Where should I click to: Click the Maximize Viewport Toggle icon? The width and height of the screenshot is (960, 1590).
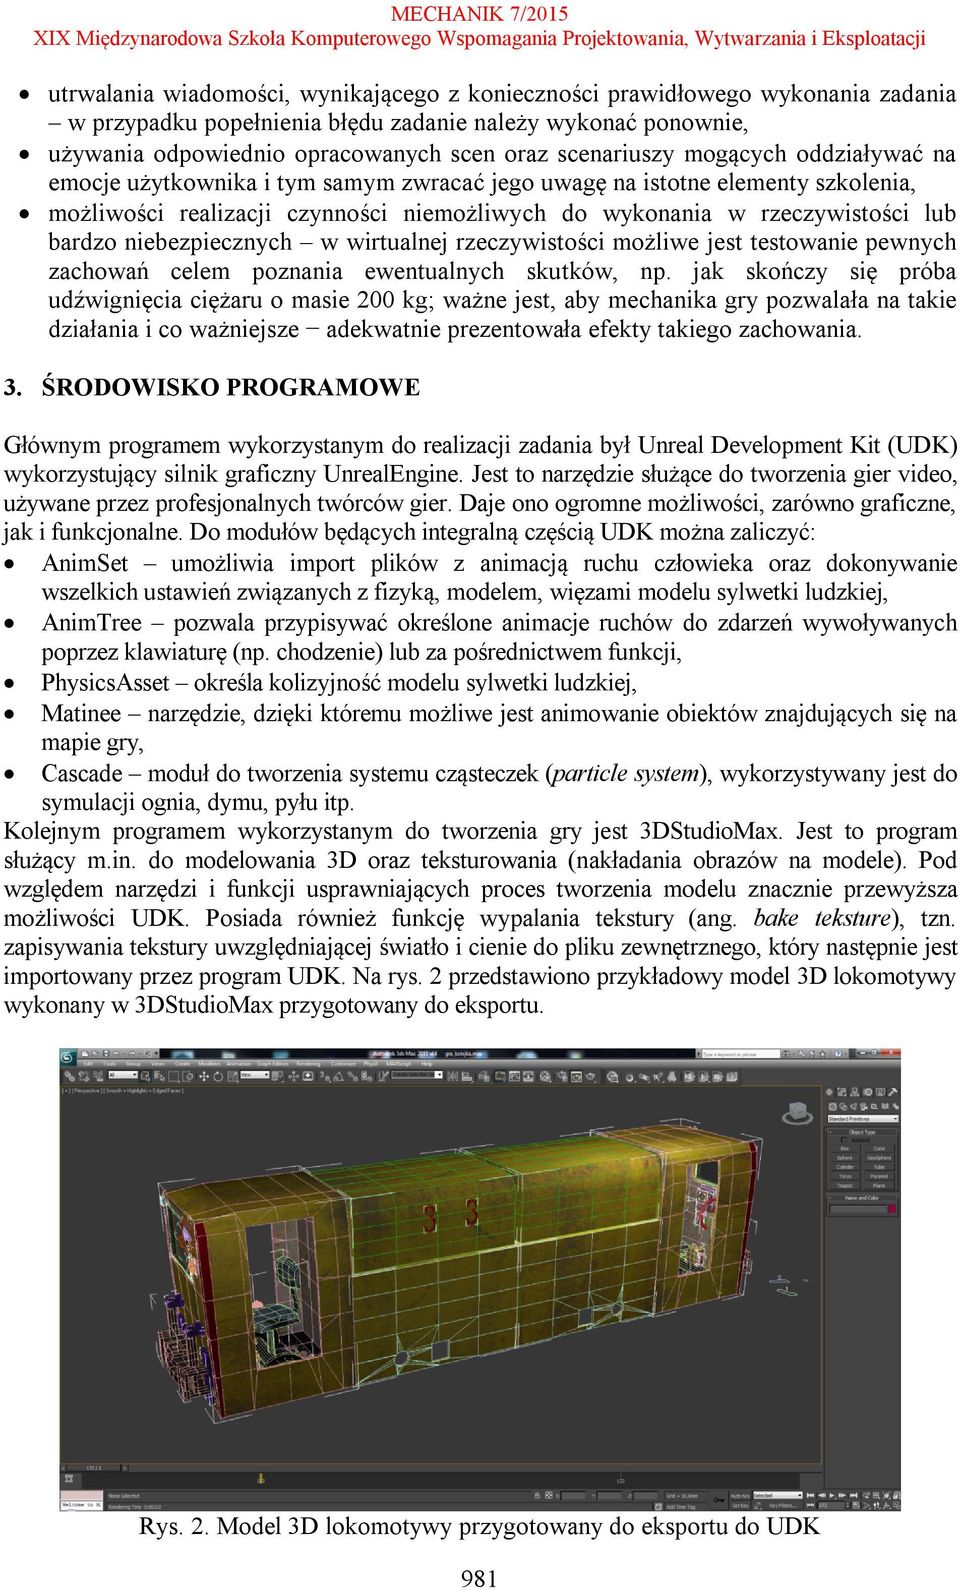pyautogui.click(x=896, y=1506)
